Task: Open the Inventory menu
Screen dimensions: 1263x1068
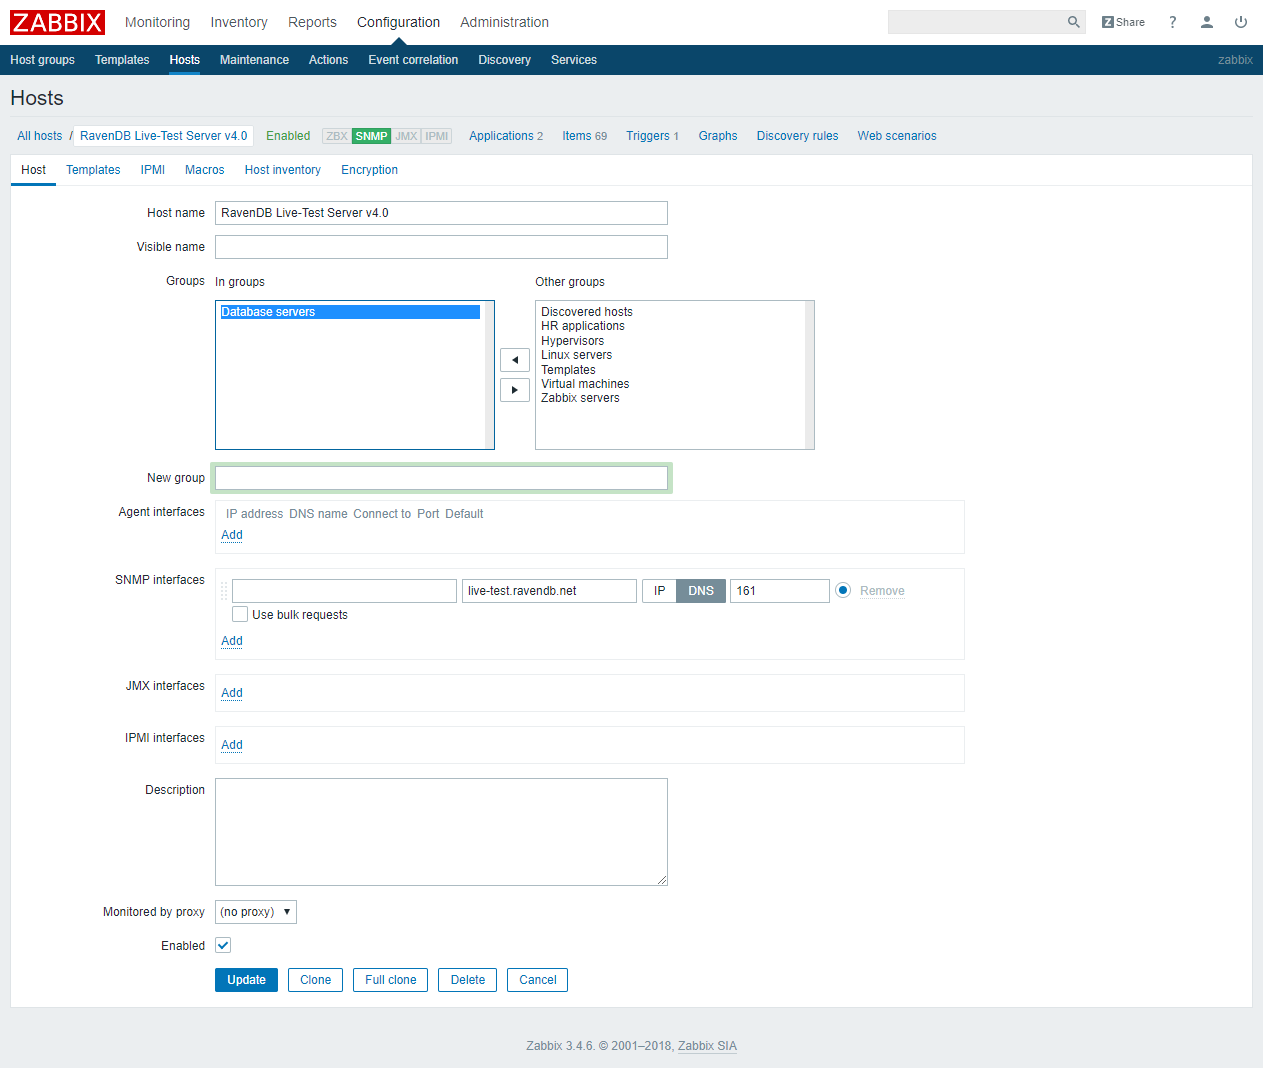Action: (x=239, y=22)
